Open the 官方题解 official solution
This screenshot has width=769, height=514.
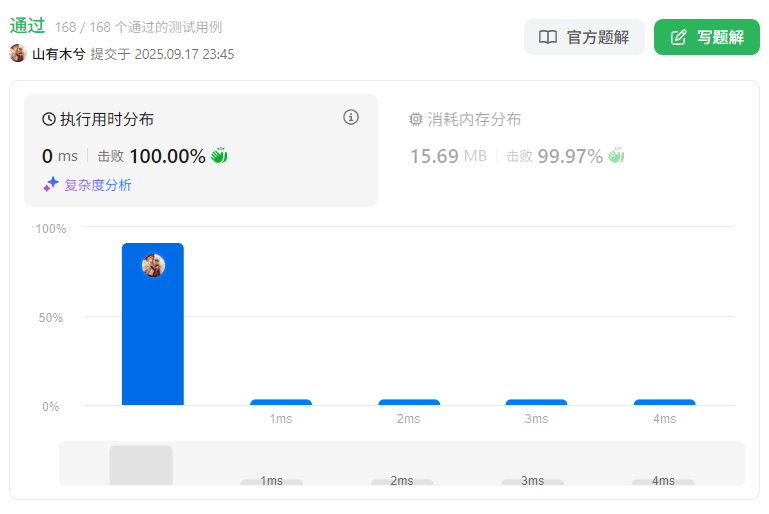pyautogui.click(x=584, y=37)
